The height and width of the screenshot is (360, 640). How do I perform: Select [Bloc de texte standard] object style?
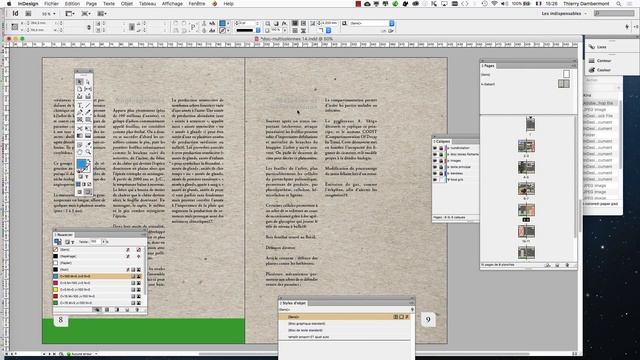[306, 330]
